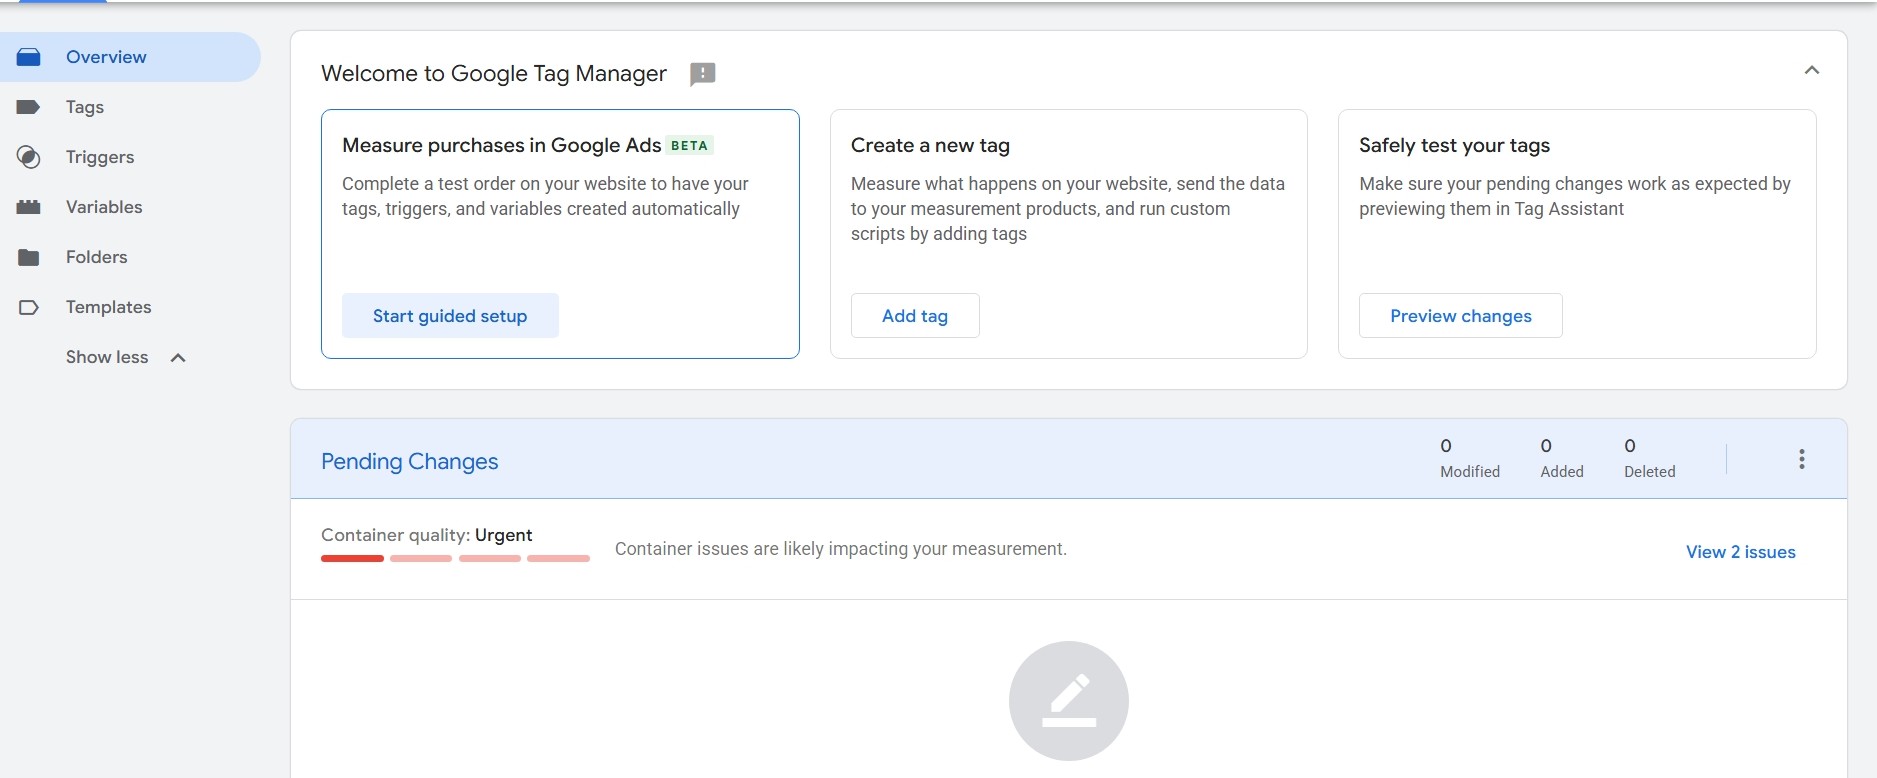The image size is (1877, 778).
Task: Click 'Container issues are likely impacting' message
Action: tap(841, 549)
